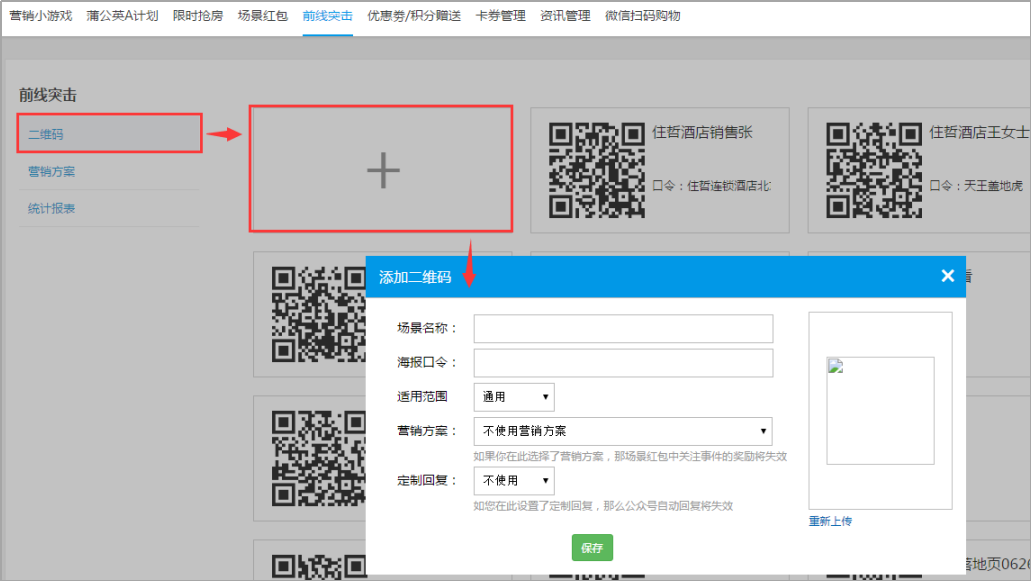Go to 卡券管理 tab
Screen dimensions: 1031x581
point(500,16)
